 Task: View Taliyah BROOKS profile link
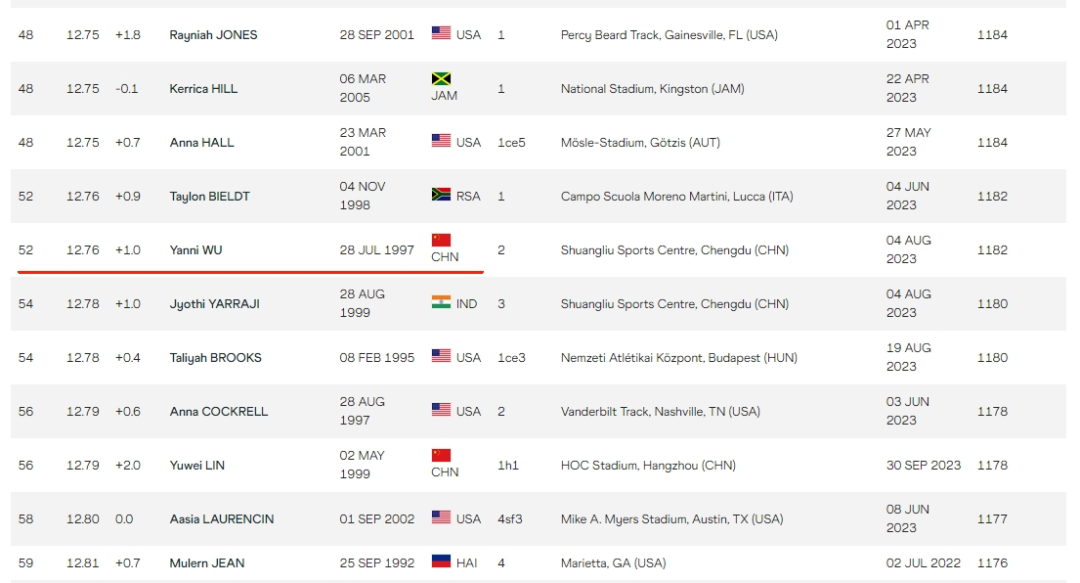pos(216,358)
